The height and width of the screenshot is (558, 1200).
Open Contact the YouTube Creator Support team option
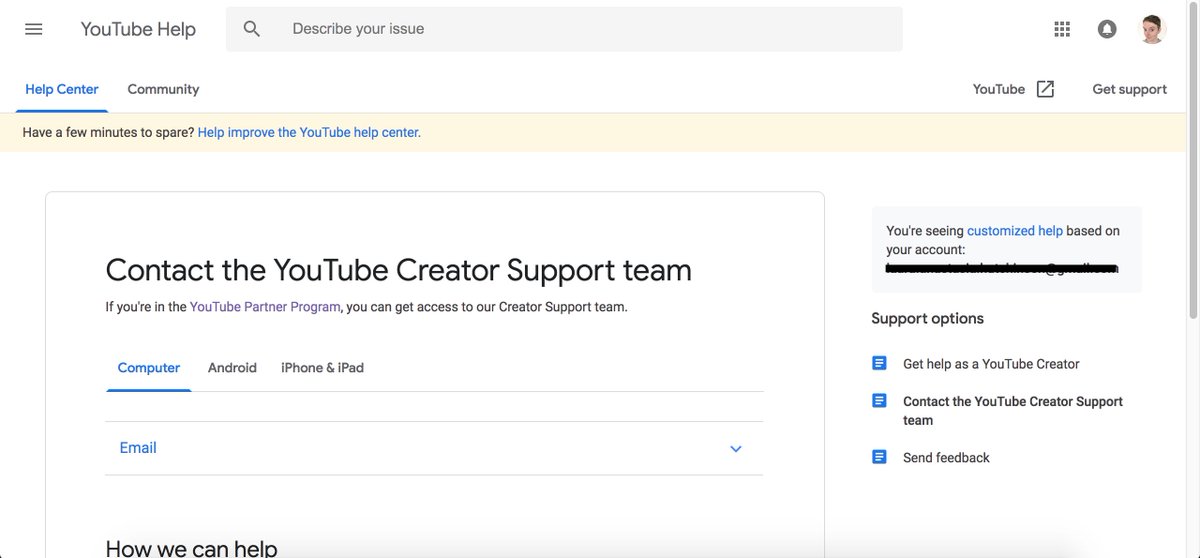(x=1012, y=410)
